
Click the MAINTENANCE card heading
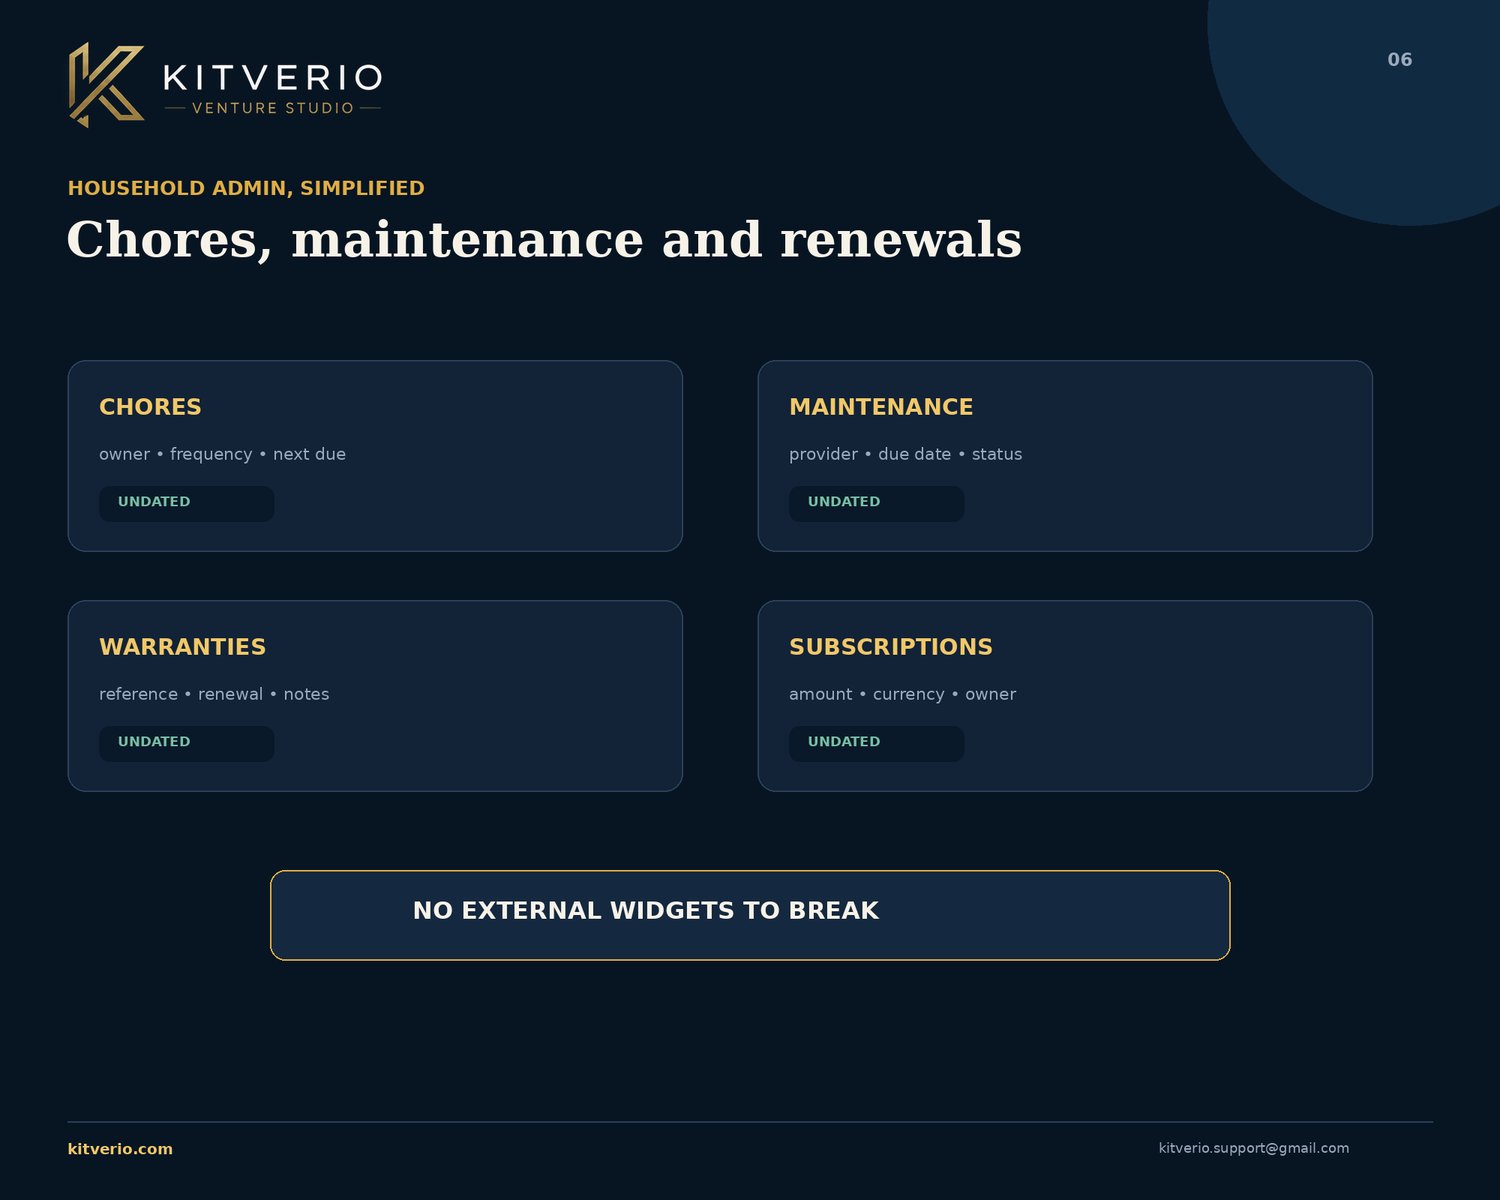point(881,407)
